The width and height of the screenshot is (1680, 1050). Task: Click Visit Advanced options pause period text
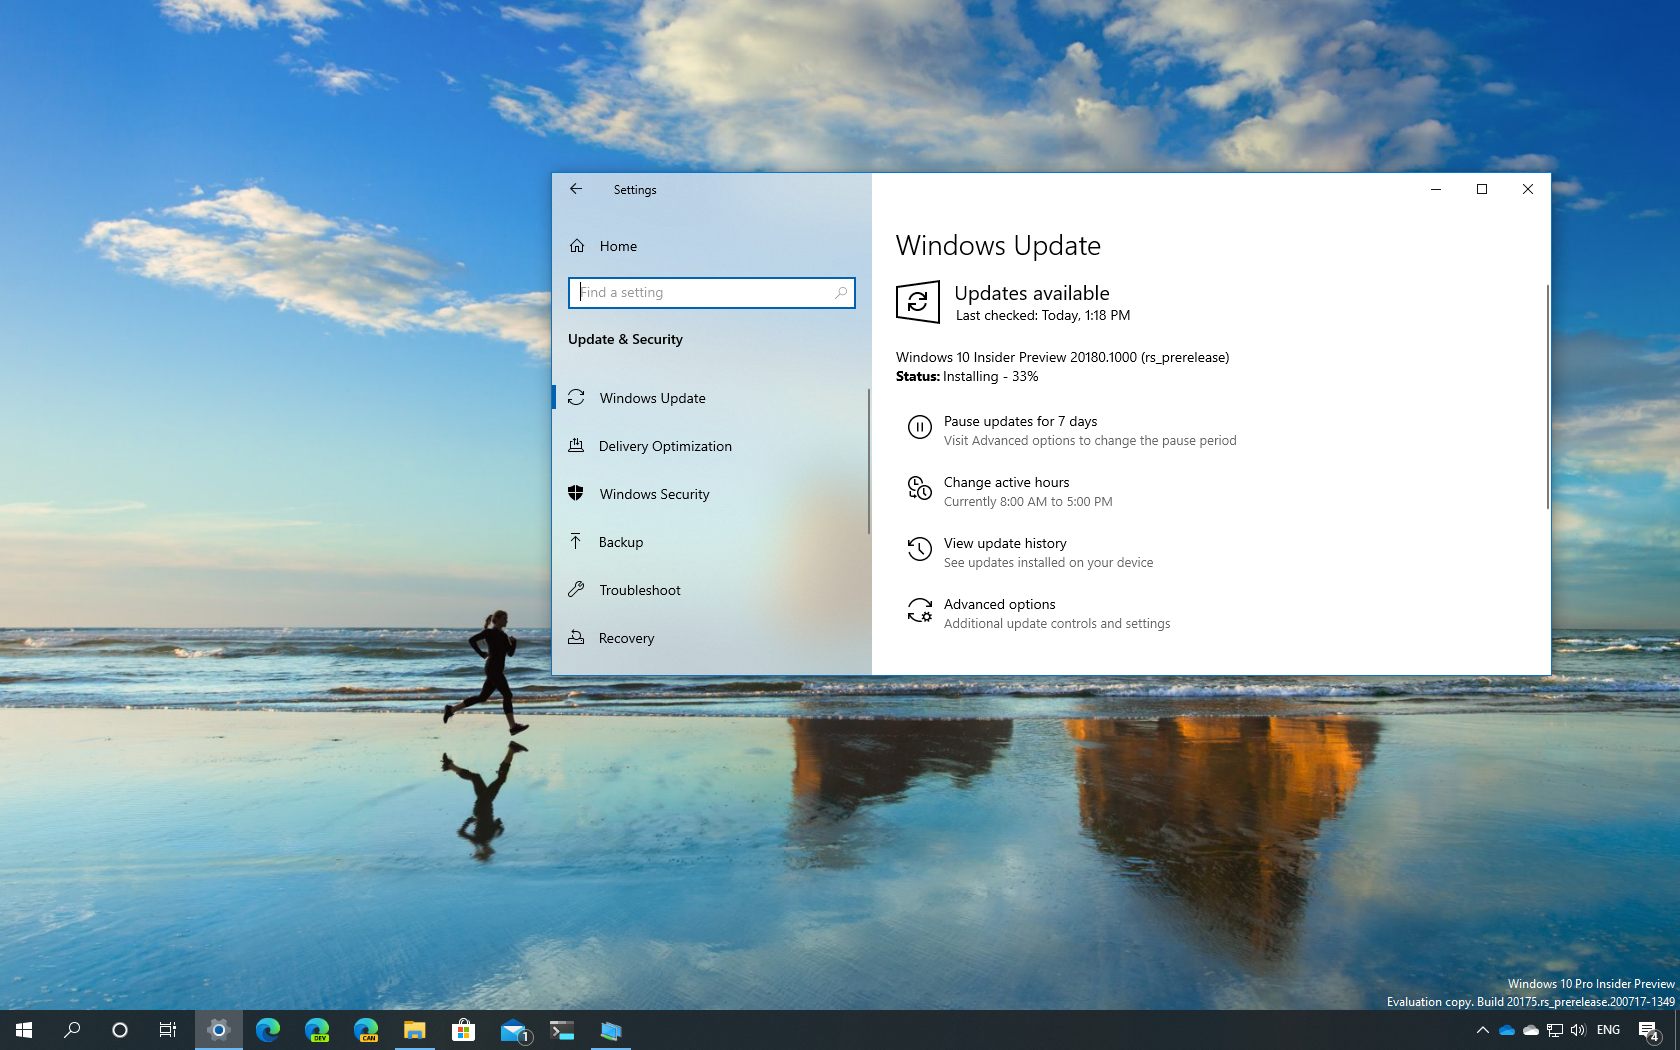[x=1090, y=440]
